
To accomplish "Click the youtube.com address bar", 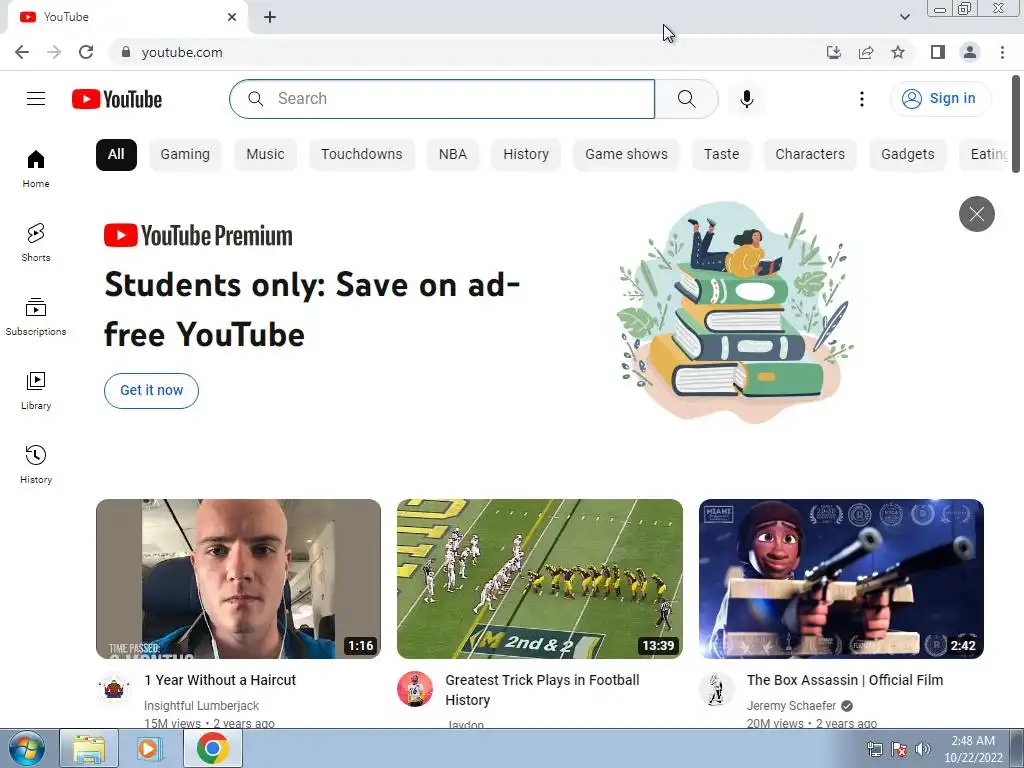I will (x=457, y=52).
